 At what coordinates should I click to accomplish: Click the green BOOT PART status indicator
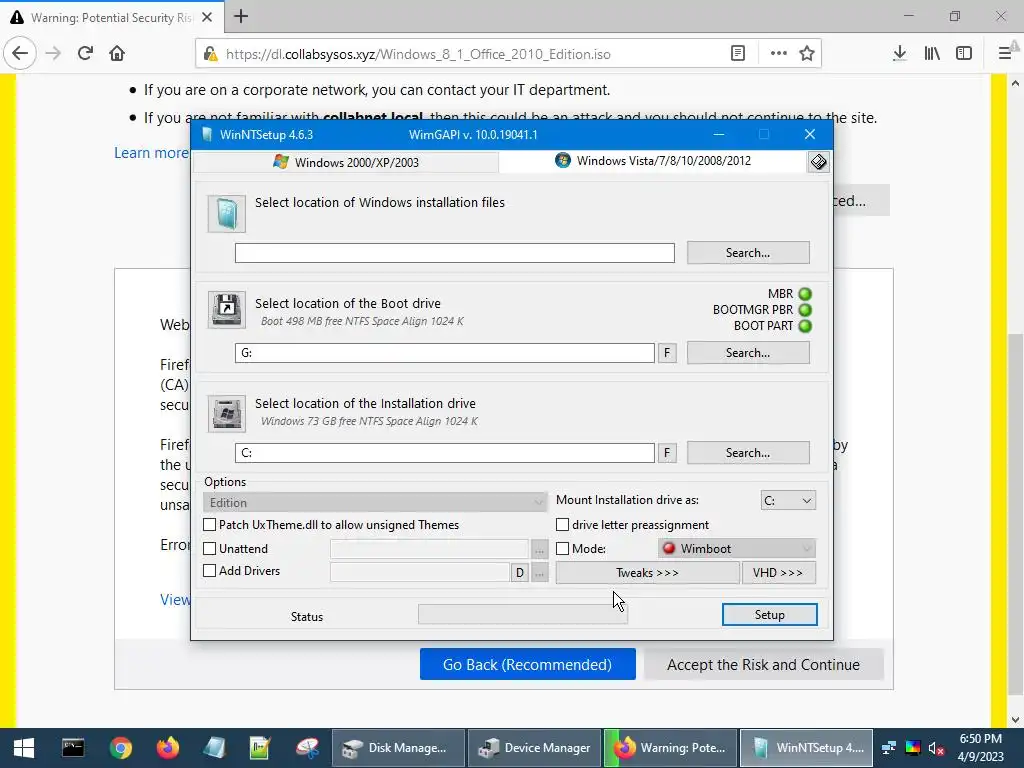(x=805, y=326)
